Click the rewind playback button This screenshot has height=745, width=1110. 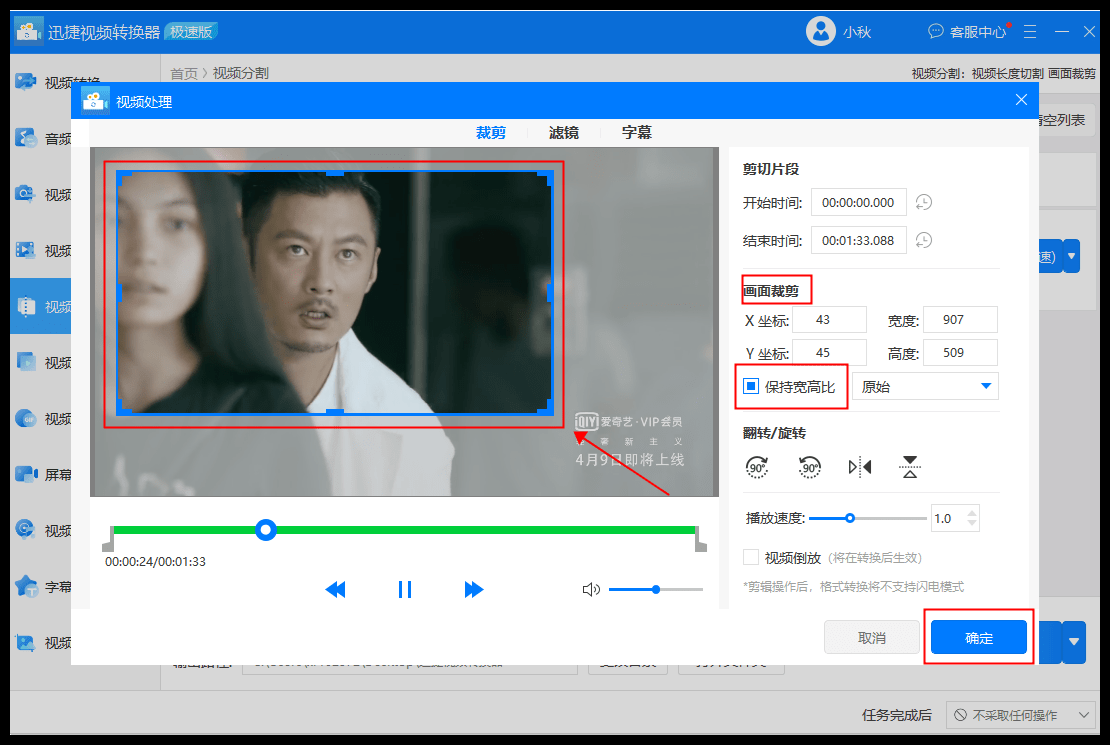(x=335, y=590)
